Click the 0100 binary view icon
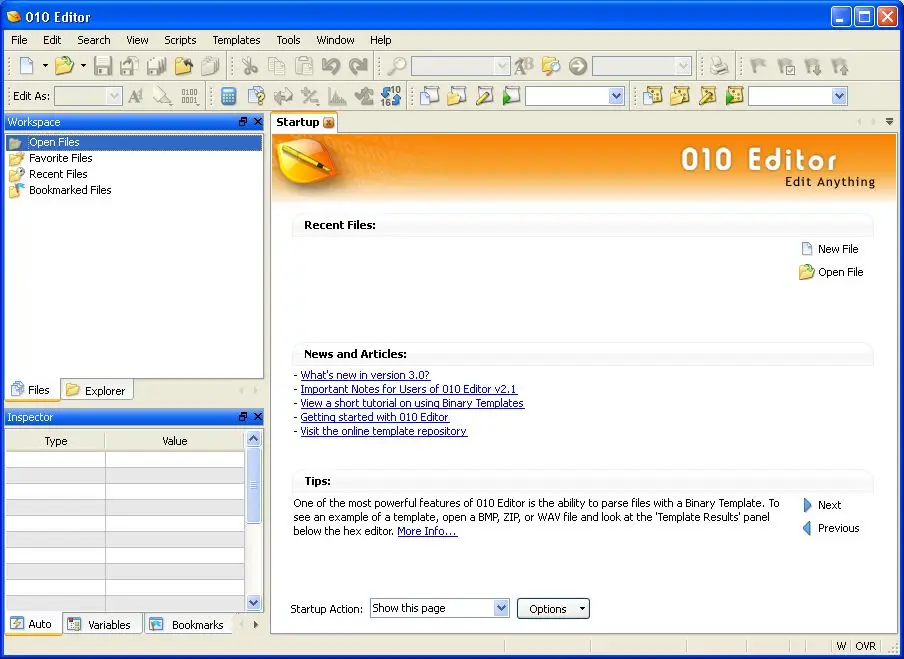The image size is (904, 659). (189, 96)
